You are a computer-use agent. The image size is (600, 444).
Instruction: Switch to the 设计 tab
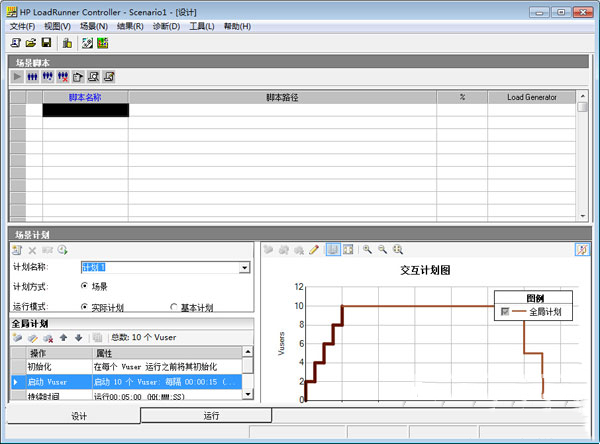tap(74, 416)
